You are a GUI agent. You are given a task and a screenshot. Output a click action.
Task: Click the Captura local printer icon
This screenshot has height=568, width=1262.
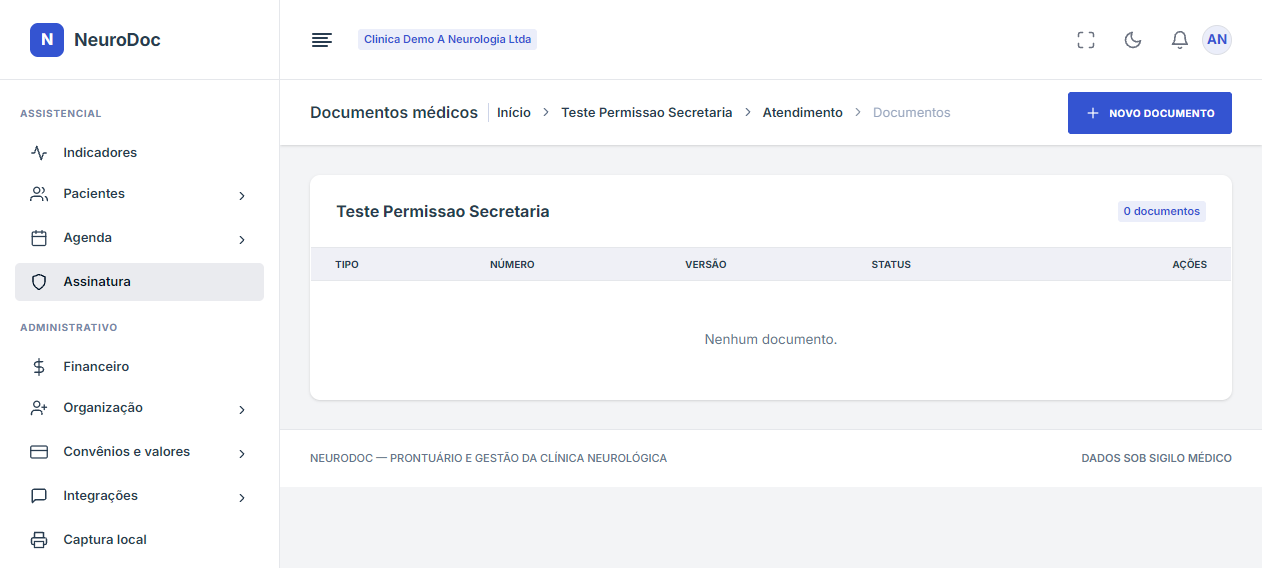[39, 540]
